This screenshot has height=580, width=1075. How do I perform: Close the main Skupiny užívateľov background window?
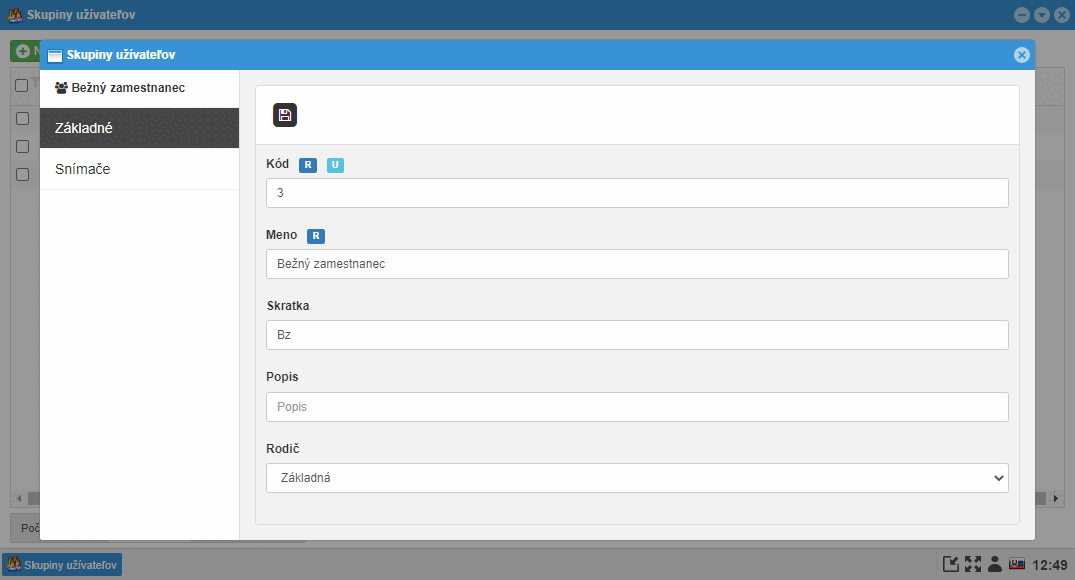(x=1061, y=14)
